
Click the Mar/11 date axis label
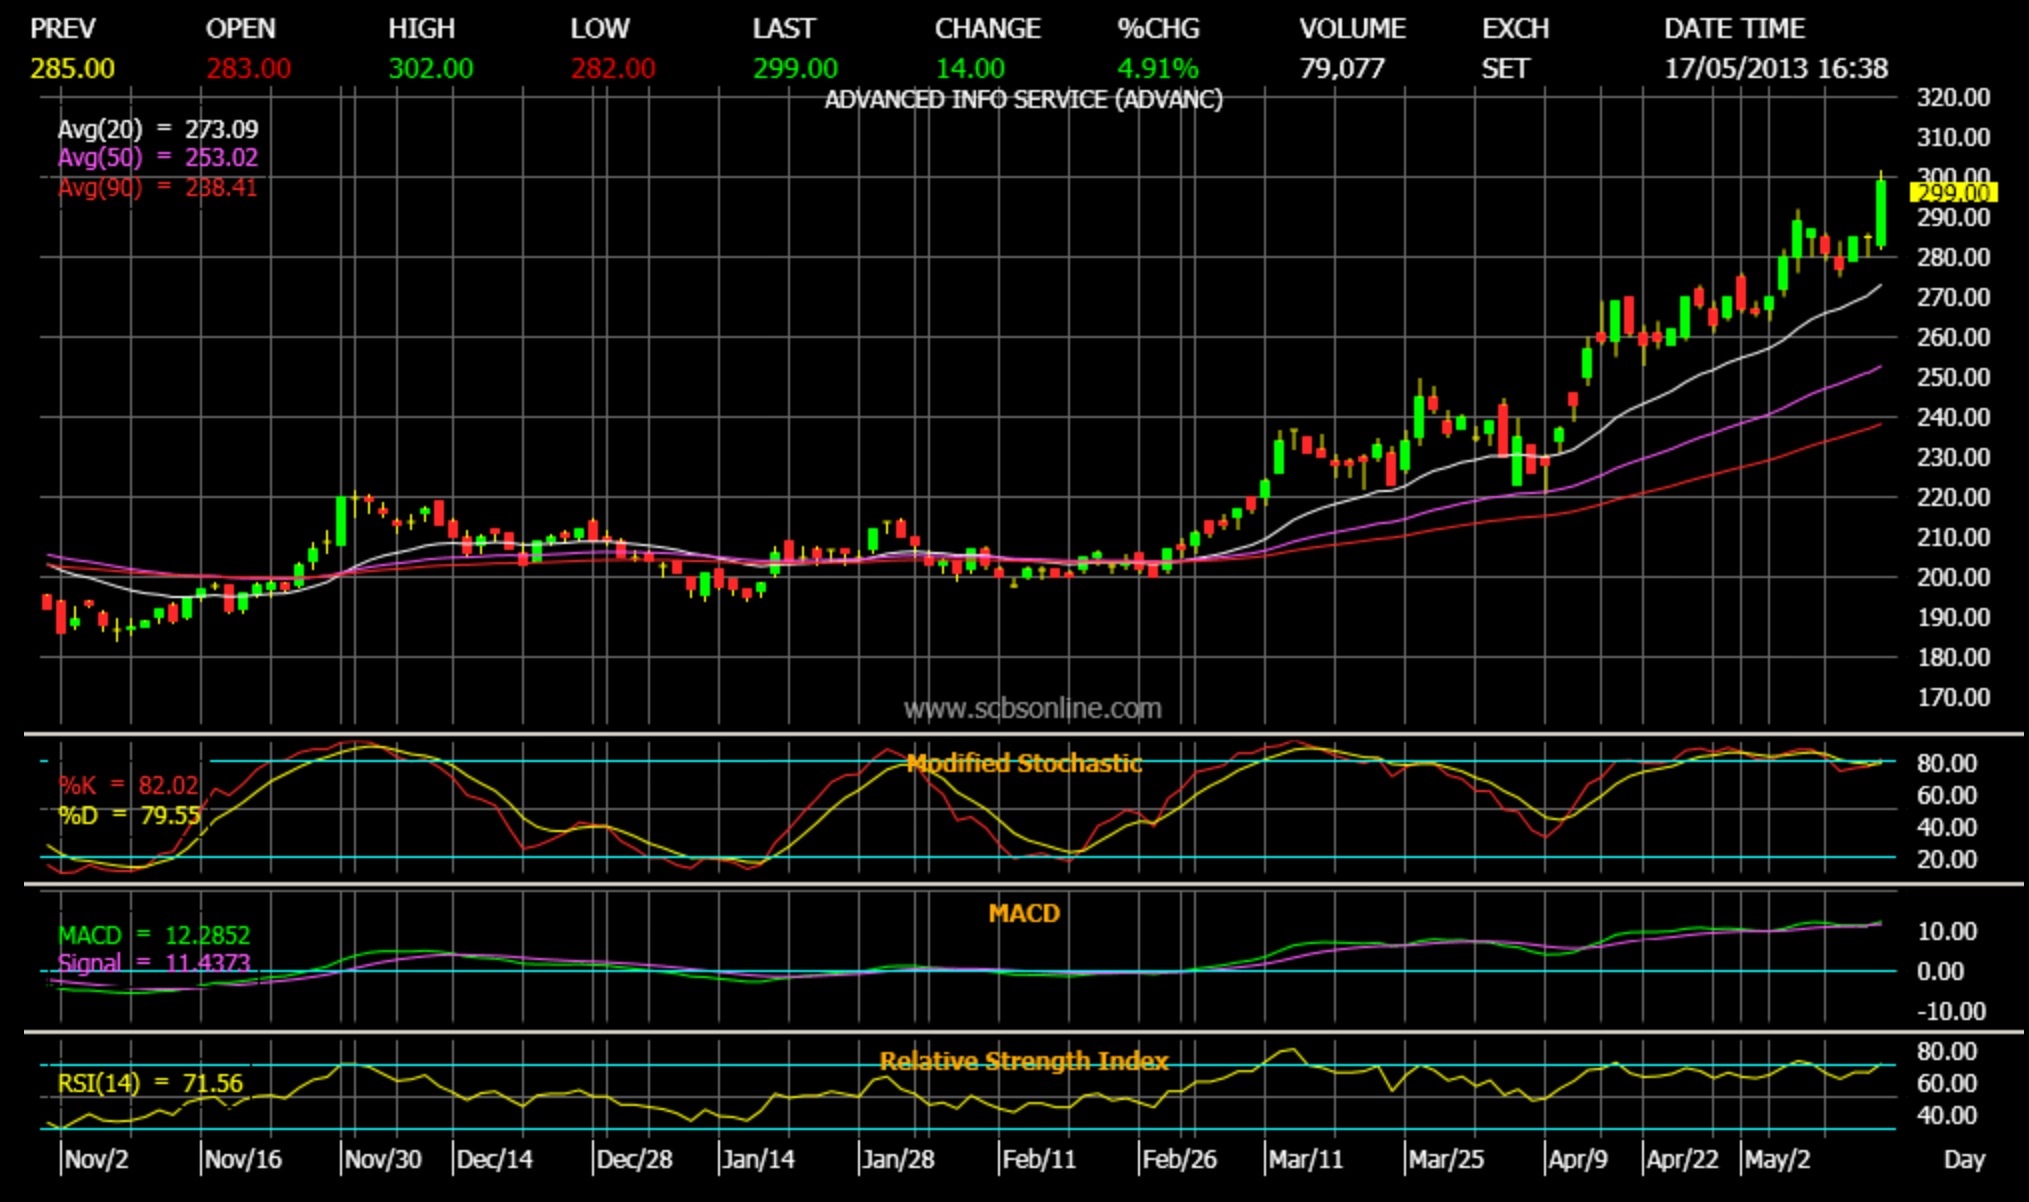point(1306,1160)
